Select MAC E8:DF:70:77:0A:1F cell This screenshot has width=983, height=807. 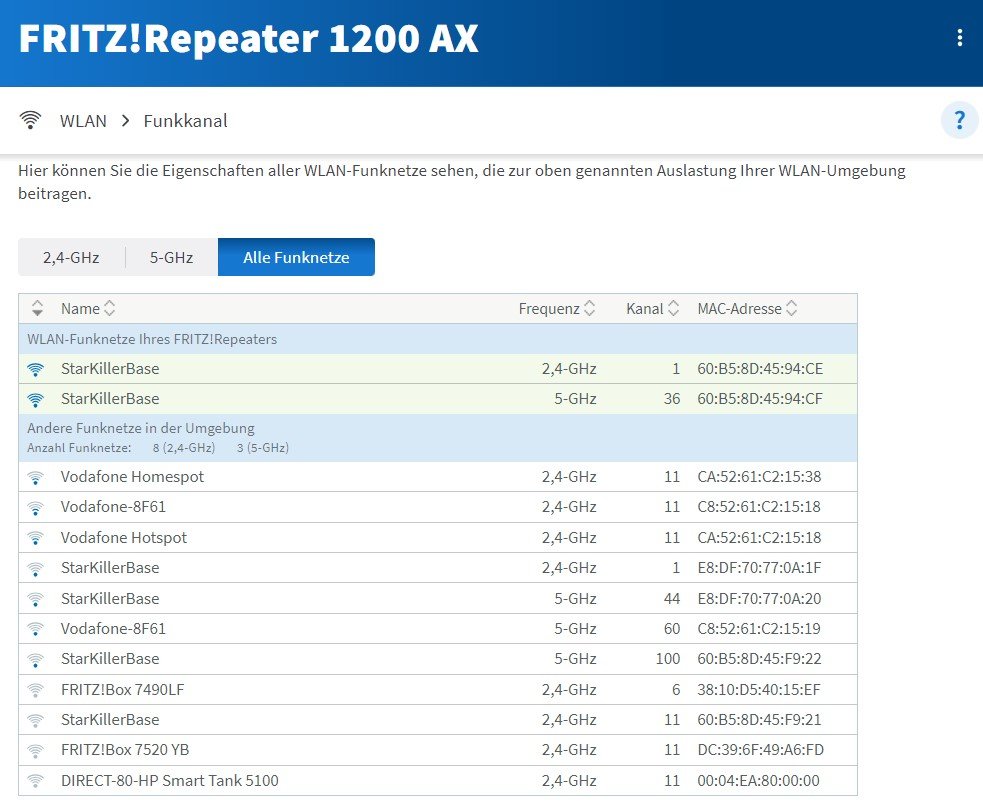tap(759, 567)
